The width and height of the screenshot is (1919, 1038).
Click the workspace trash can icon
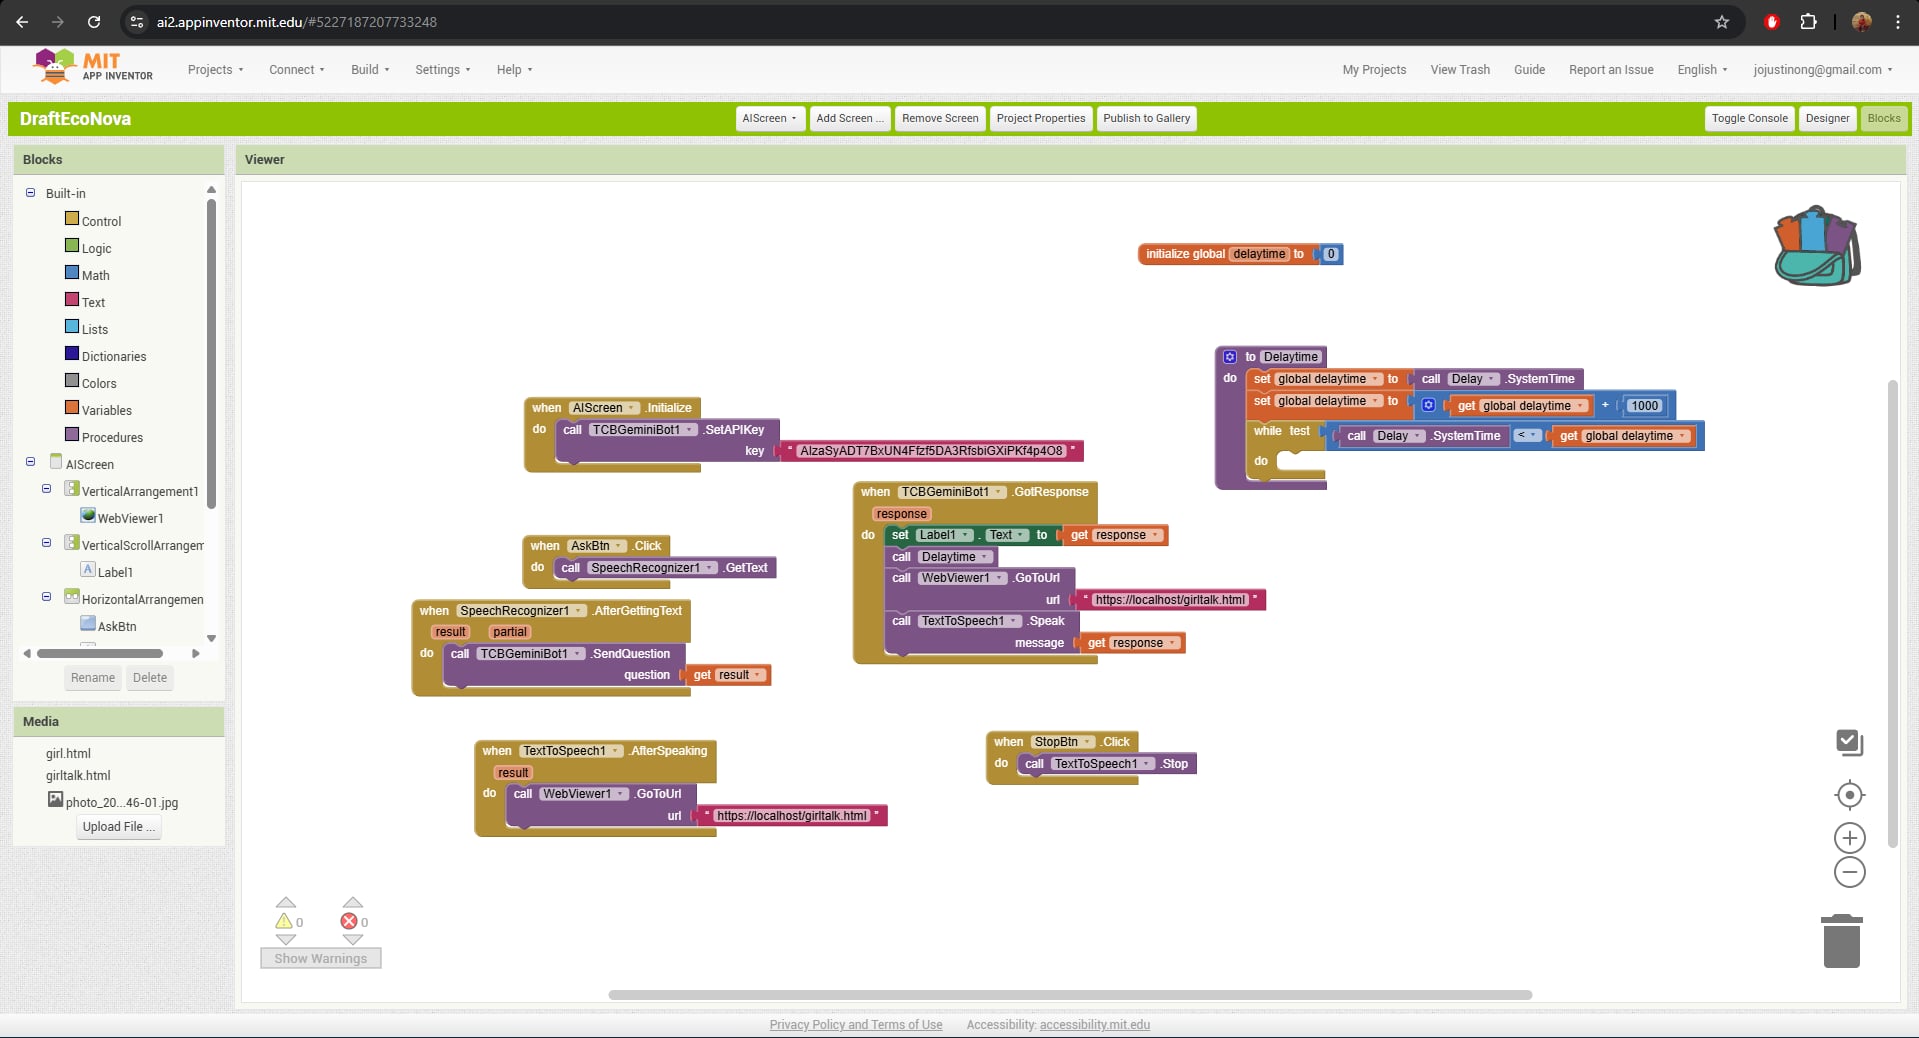click(1841, 941)
